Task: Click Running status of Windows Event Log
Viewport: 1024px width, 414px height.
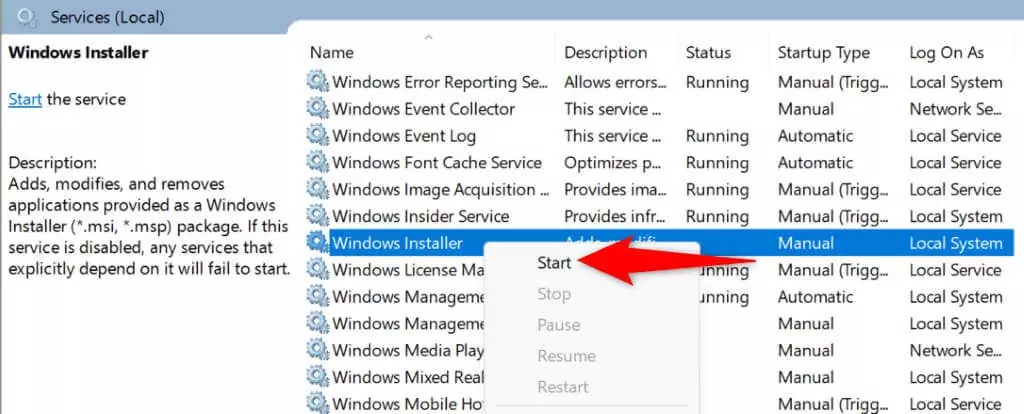Action: click(x=717, y=136)
